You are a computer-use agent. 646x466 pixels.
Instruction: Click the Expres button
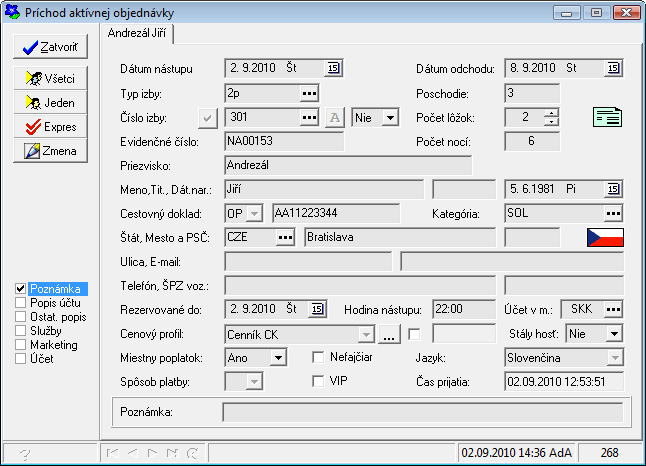[51, 127]
